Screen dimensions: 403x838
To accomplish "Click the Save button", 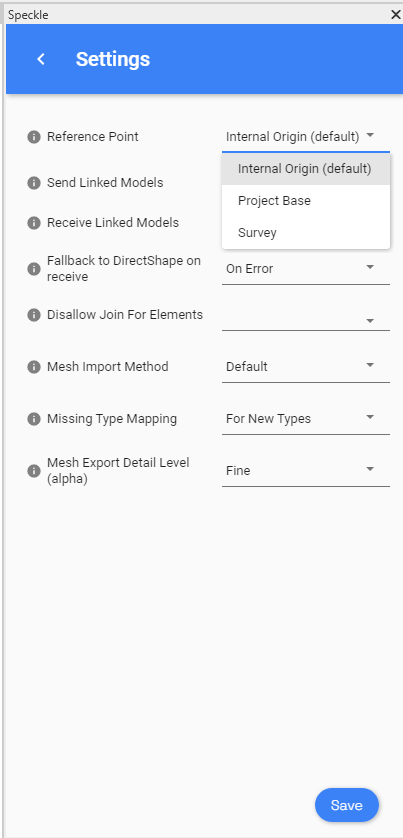I will 347,805.
